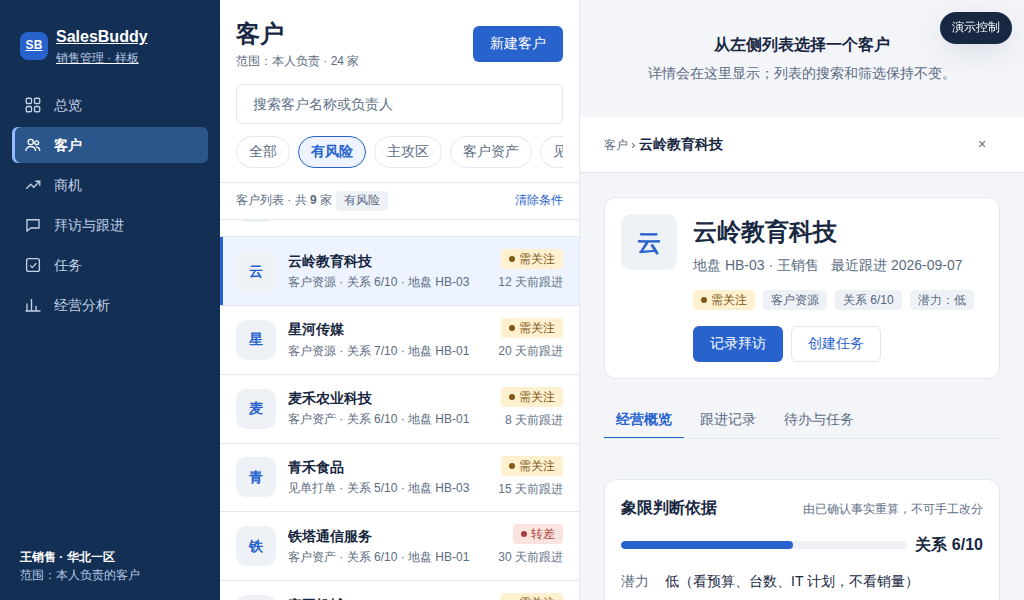Click the 新建客户 button
The image size is (1024, 600).
518,44
